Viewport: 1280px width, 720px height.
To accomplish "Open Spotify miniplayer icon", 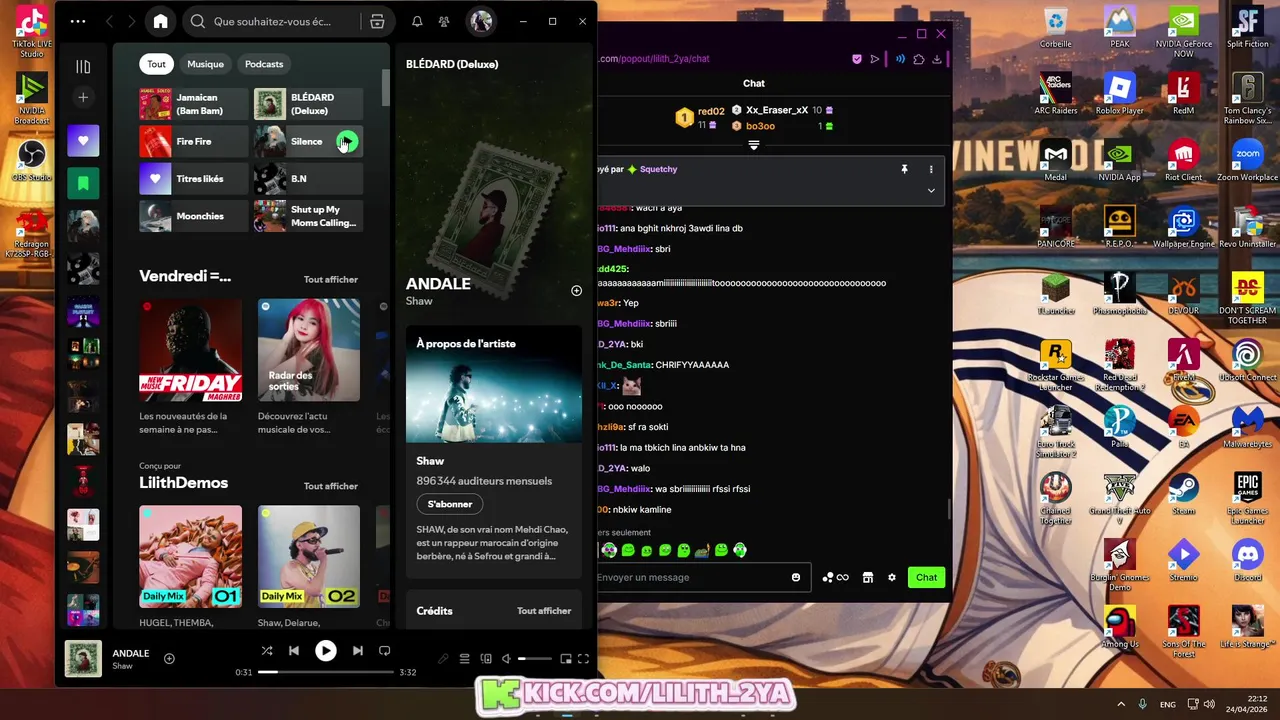I will (565, 658).
